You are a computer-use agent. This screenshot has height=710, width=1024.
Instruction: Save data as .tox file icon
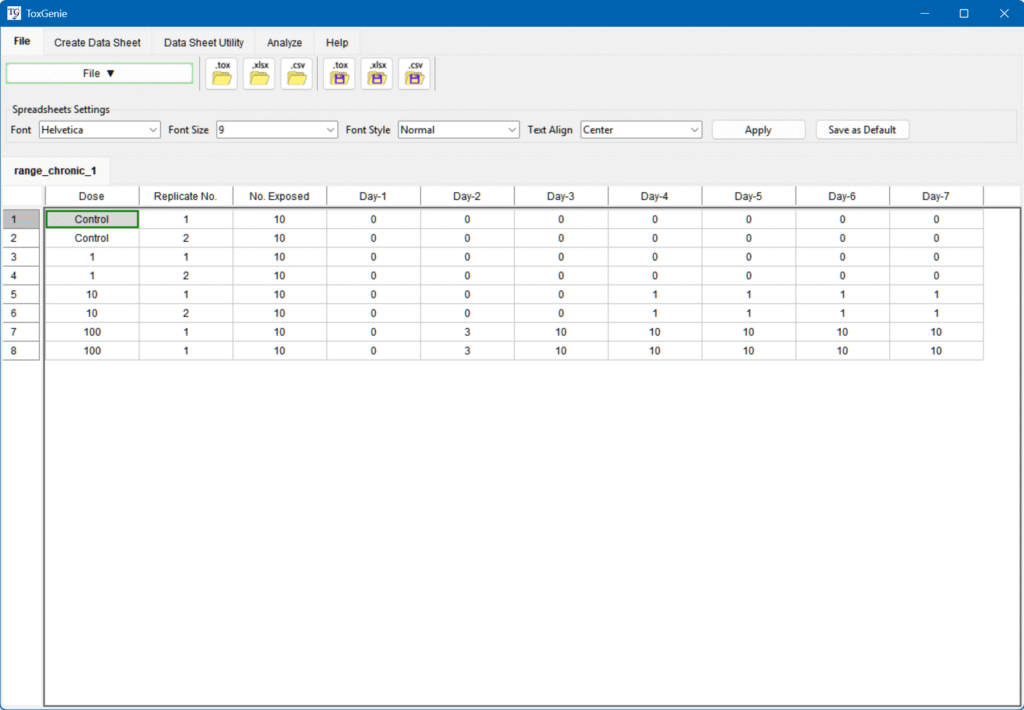click(339, 73)
